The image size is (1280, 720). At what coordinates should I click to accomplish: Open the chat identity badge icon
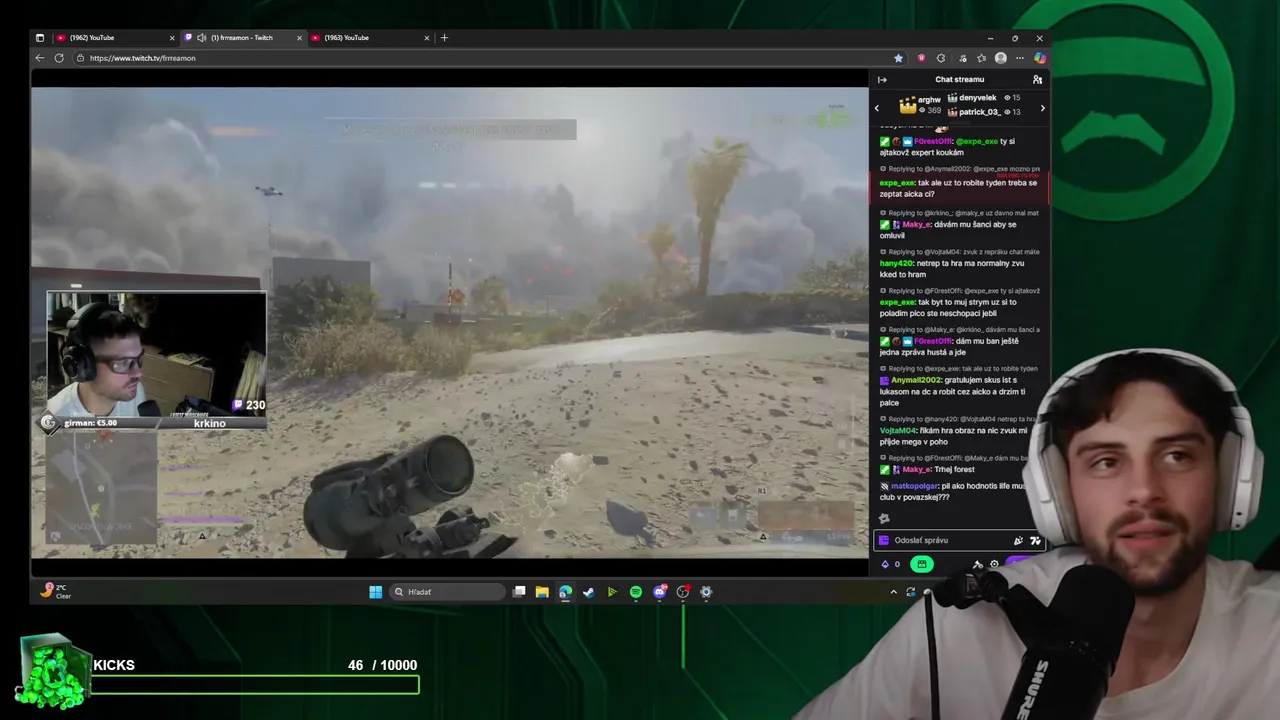[x=883, y=540]
